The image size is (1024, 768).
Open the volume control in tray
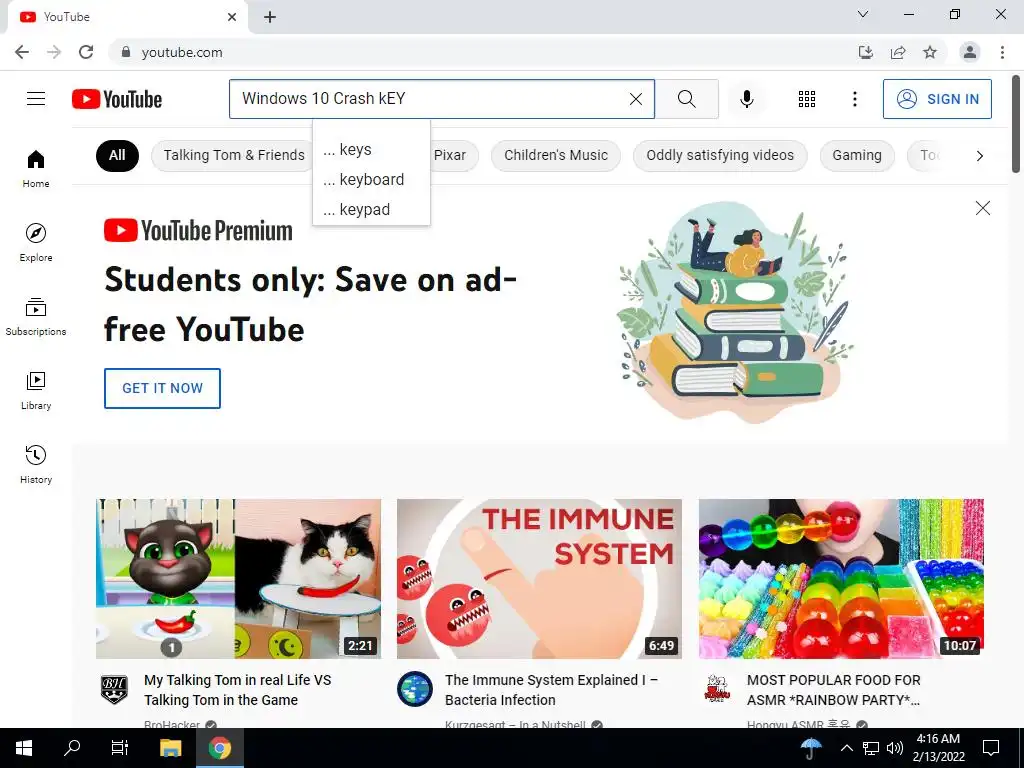click(x=895, y=748)
